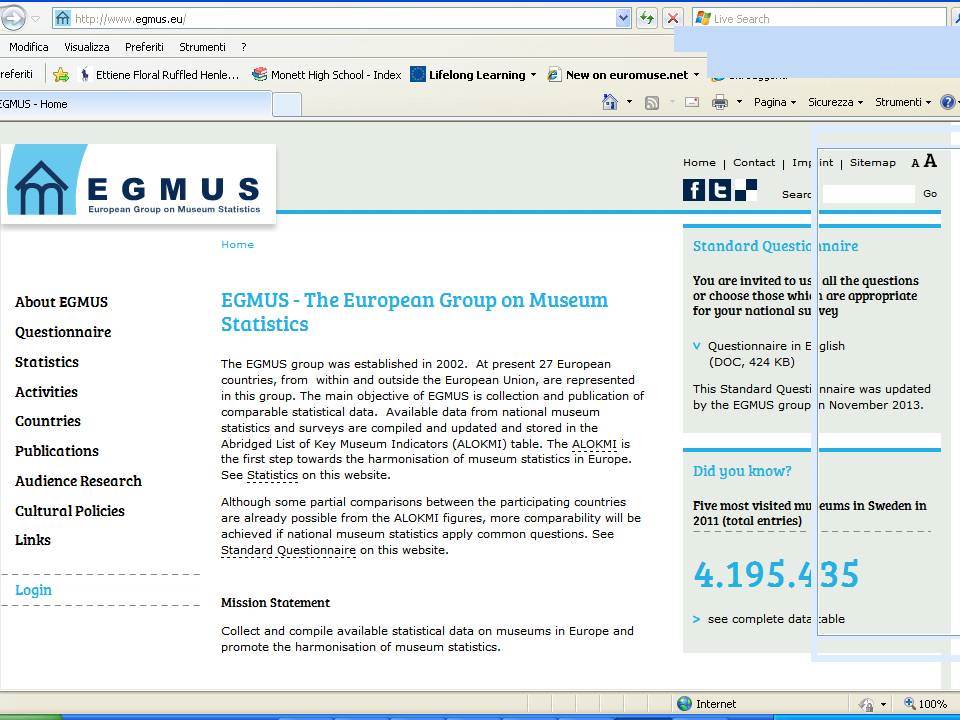Click the small A to decrease font size
960x720 pixels.
pyautogui.click(x=915, y=163)
